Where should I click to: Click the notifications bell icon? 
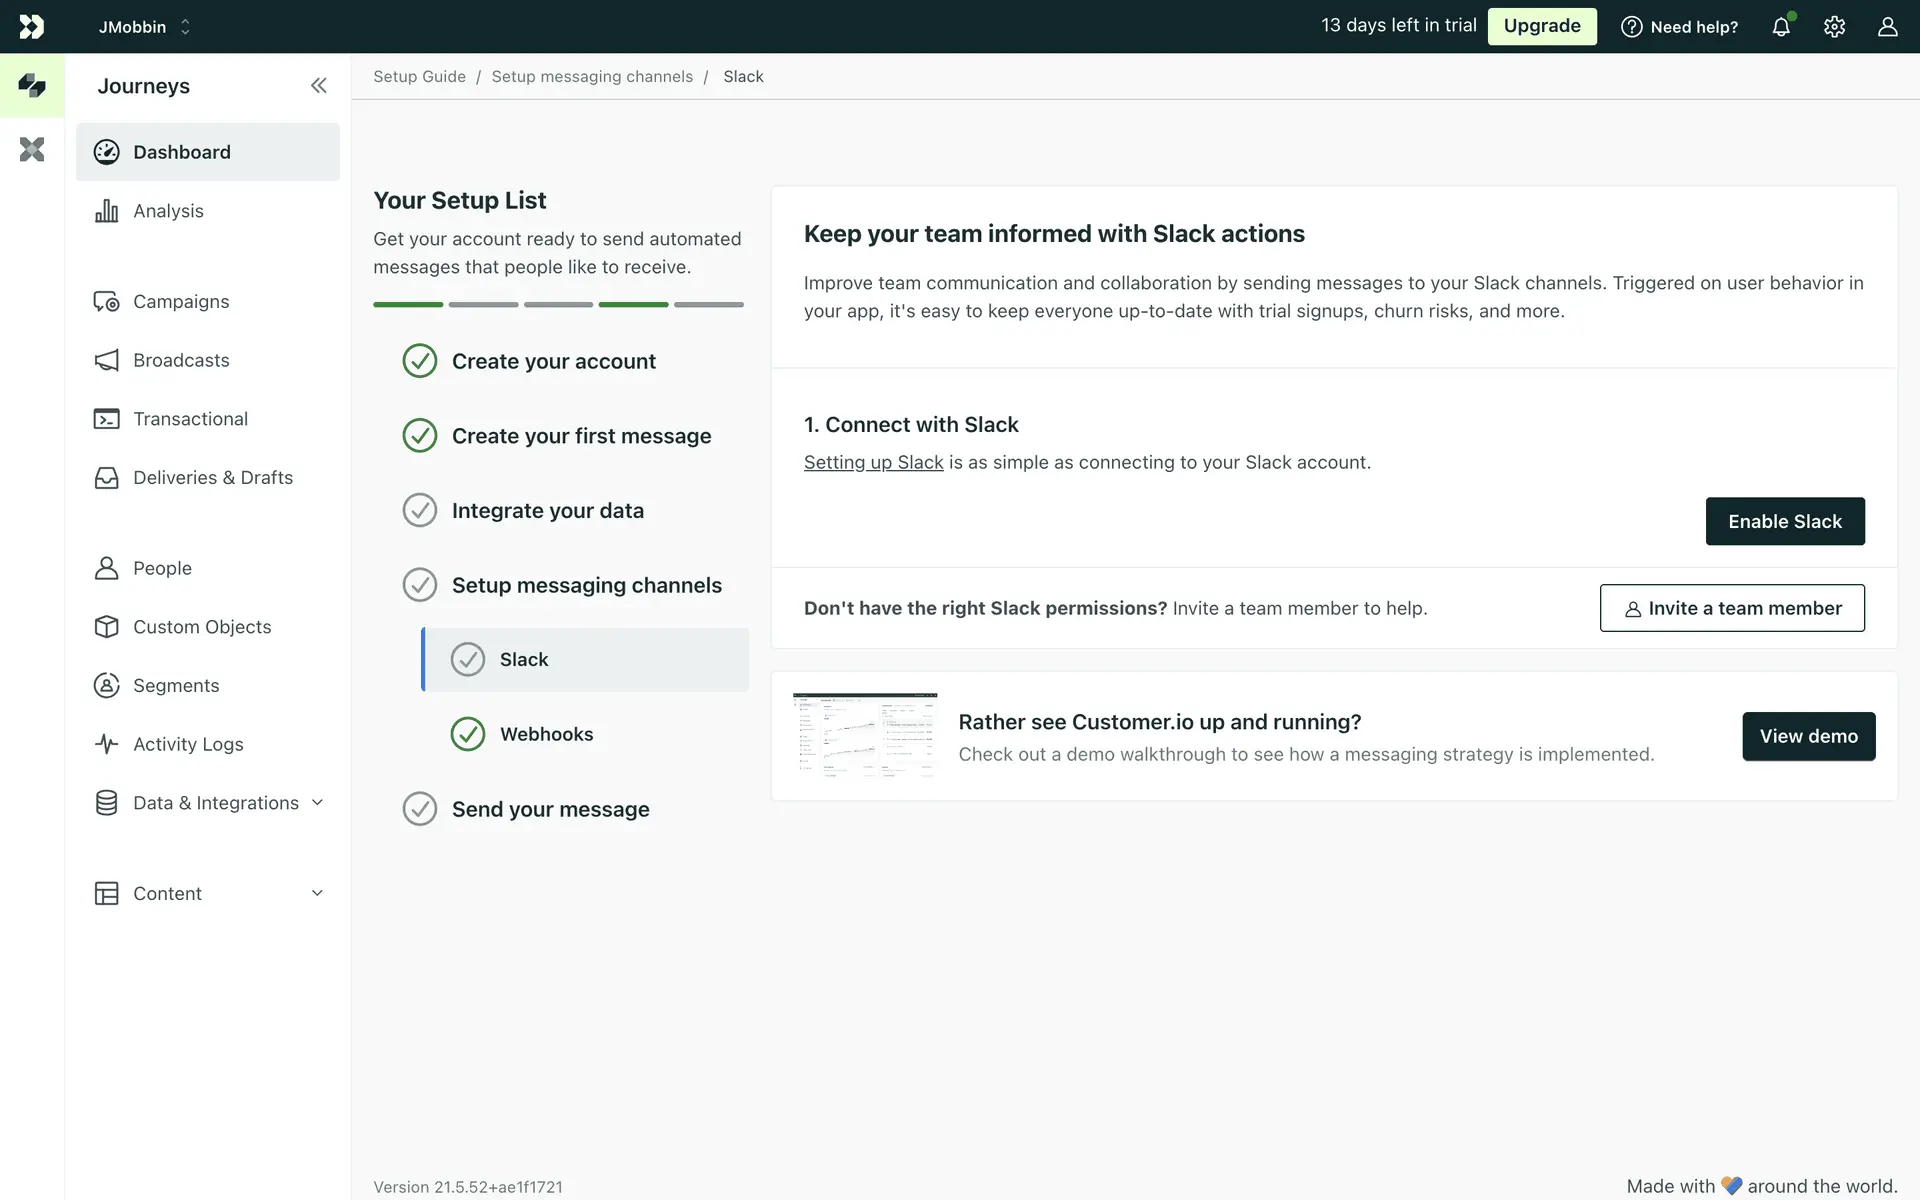[1781, 27]
